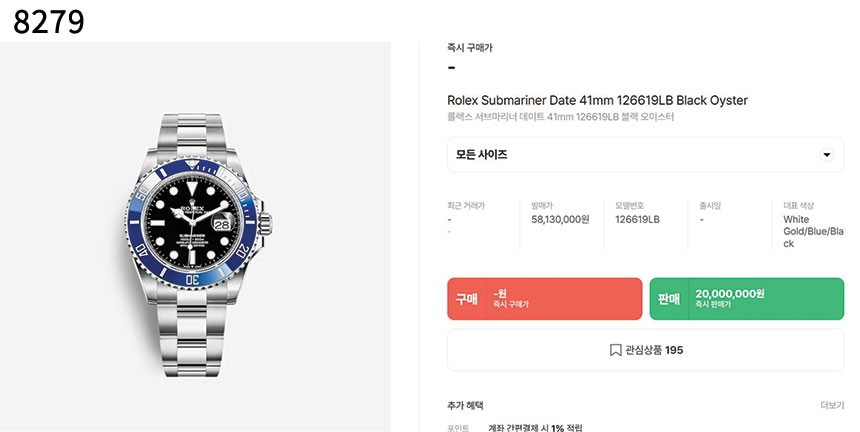Expand size selector with the round arrow icon
860x432 pixels.
[826, 155]
